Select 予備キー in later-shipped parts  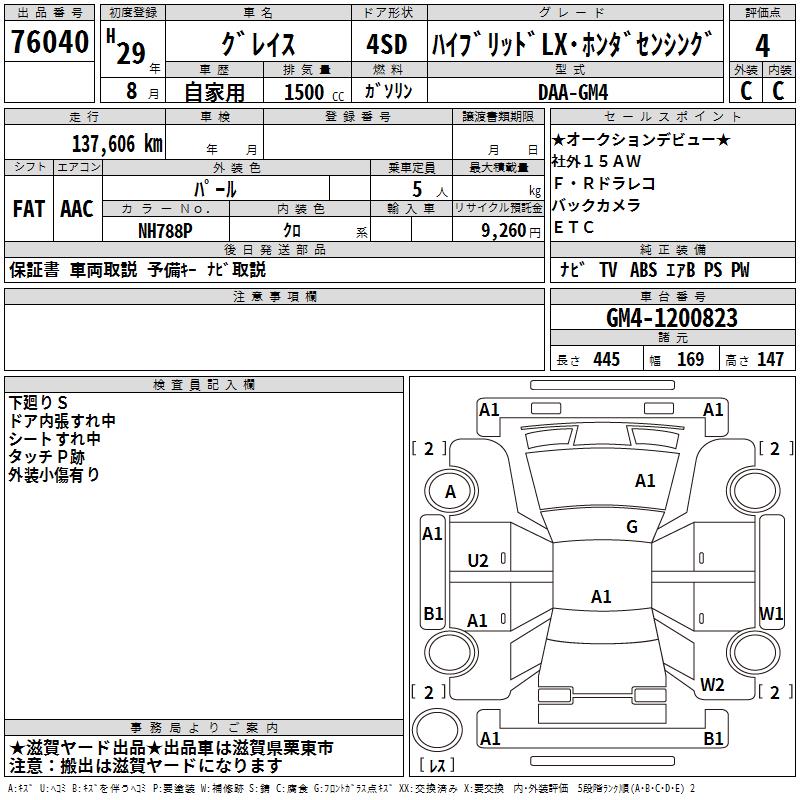[172, 270]
